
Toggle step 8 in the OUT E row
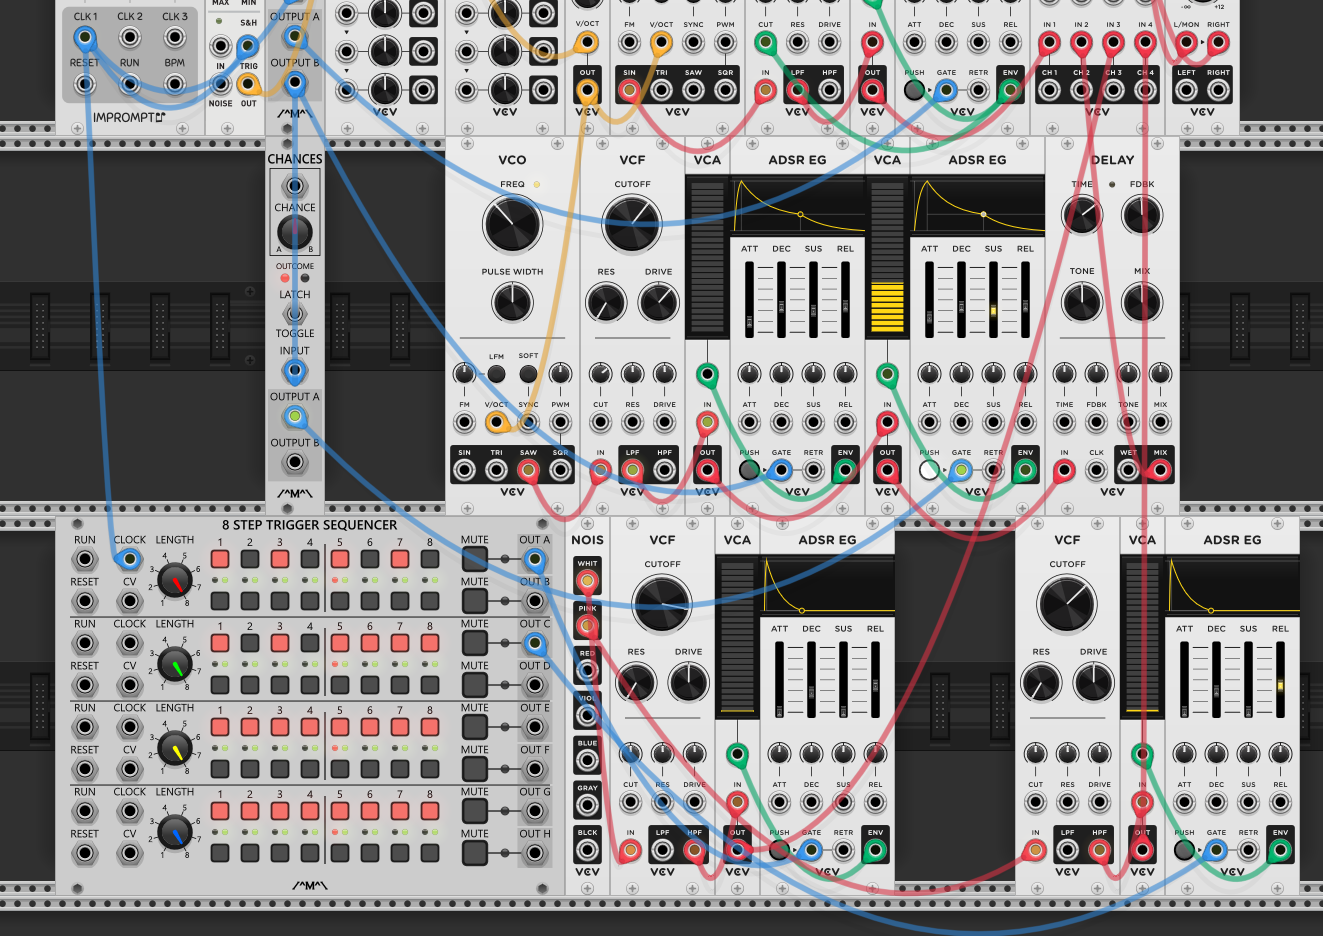tap(430, 727)
